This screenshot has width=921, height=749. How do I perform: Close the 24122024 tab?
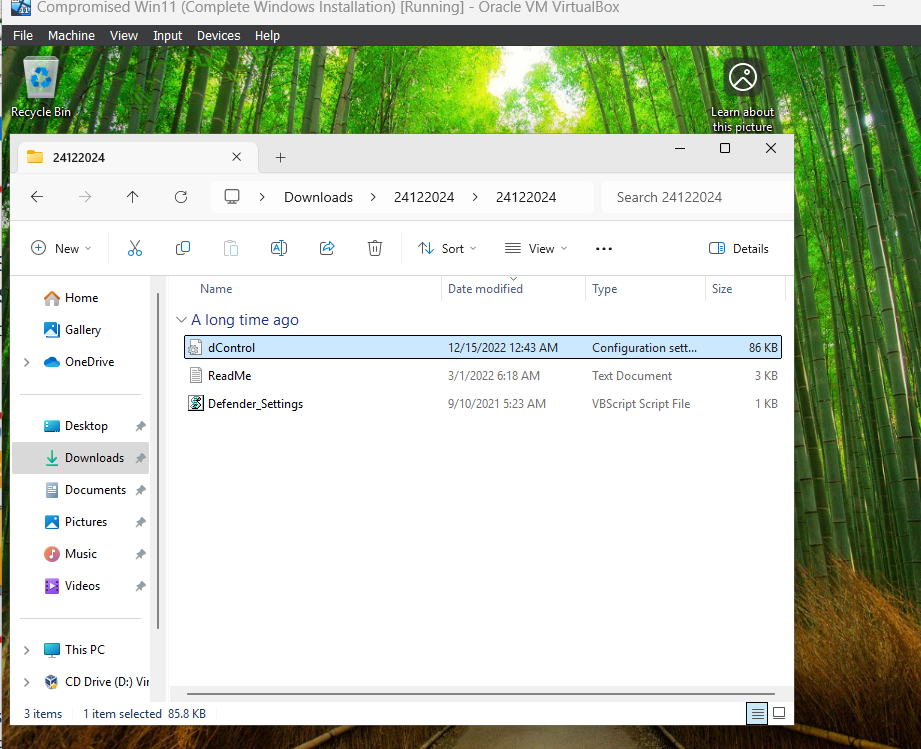237,157
